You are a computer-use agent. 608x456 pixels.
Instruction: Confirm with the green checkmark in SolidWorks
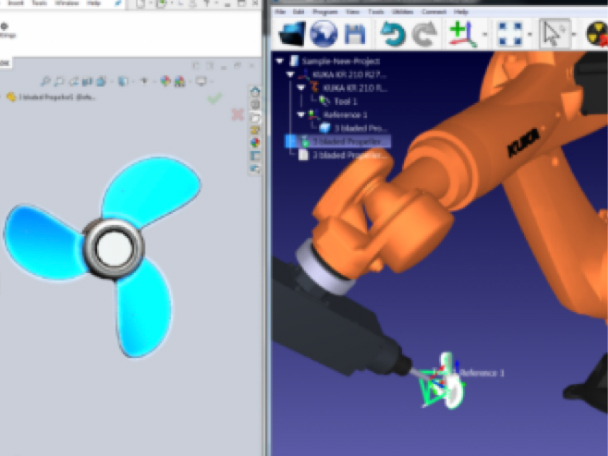213,98
